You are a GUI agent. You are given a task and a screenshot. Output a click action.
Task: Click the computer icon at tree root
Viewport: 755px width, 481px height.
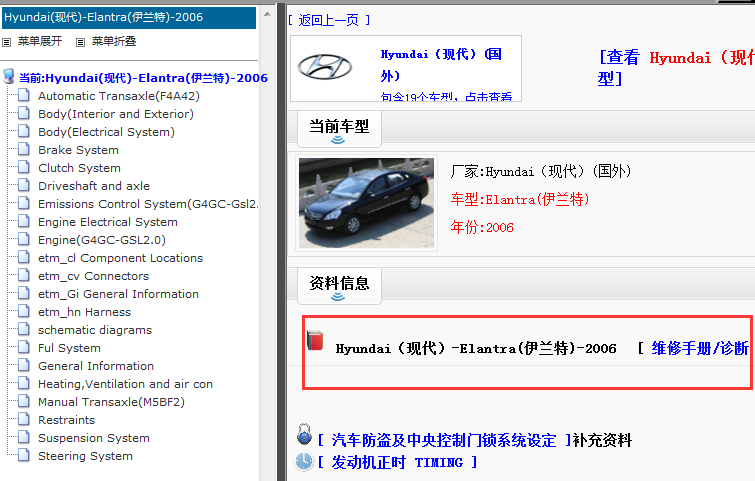[x=9, y=77]
